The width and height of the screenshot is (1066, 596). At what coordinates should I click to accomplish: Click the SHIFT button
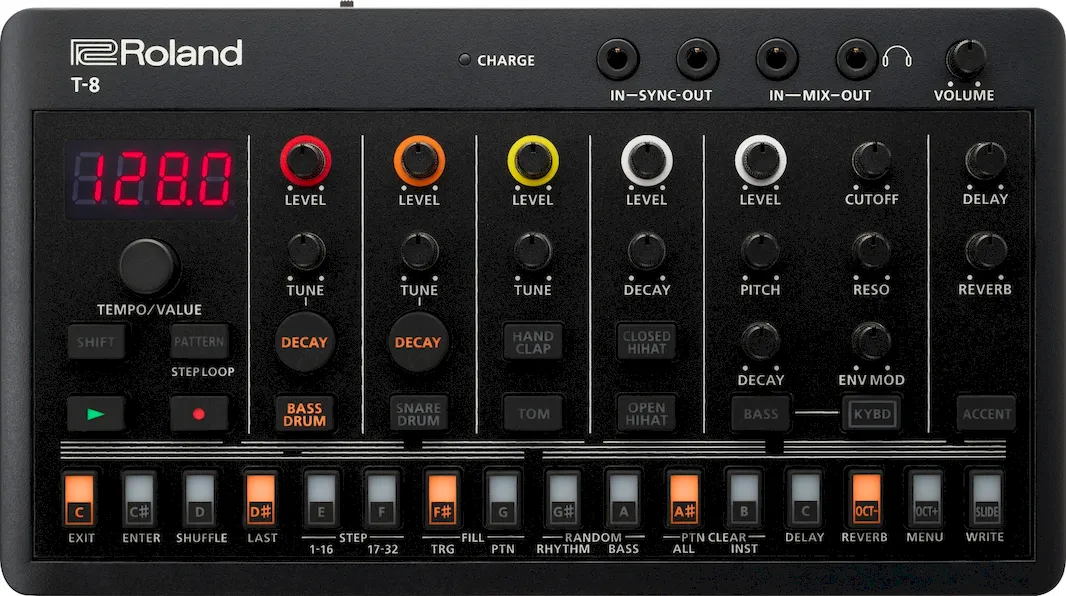click(x=96, y=342)
